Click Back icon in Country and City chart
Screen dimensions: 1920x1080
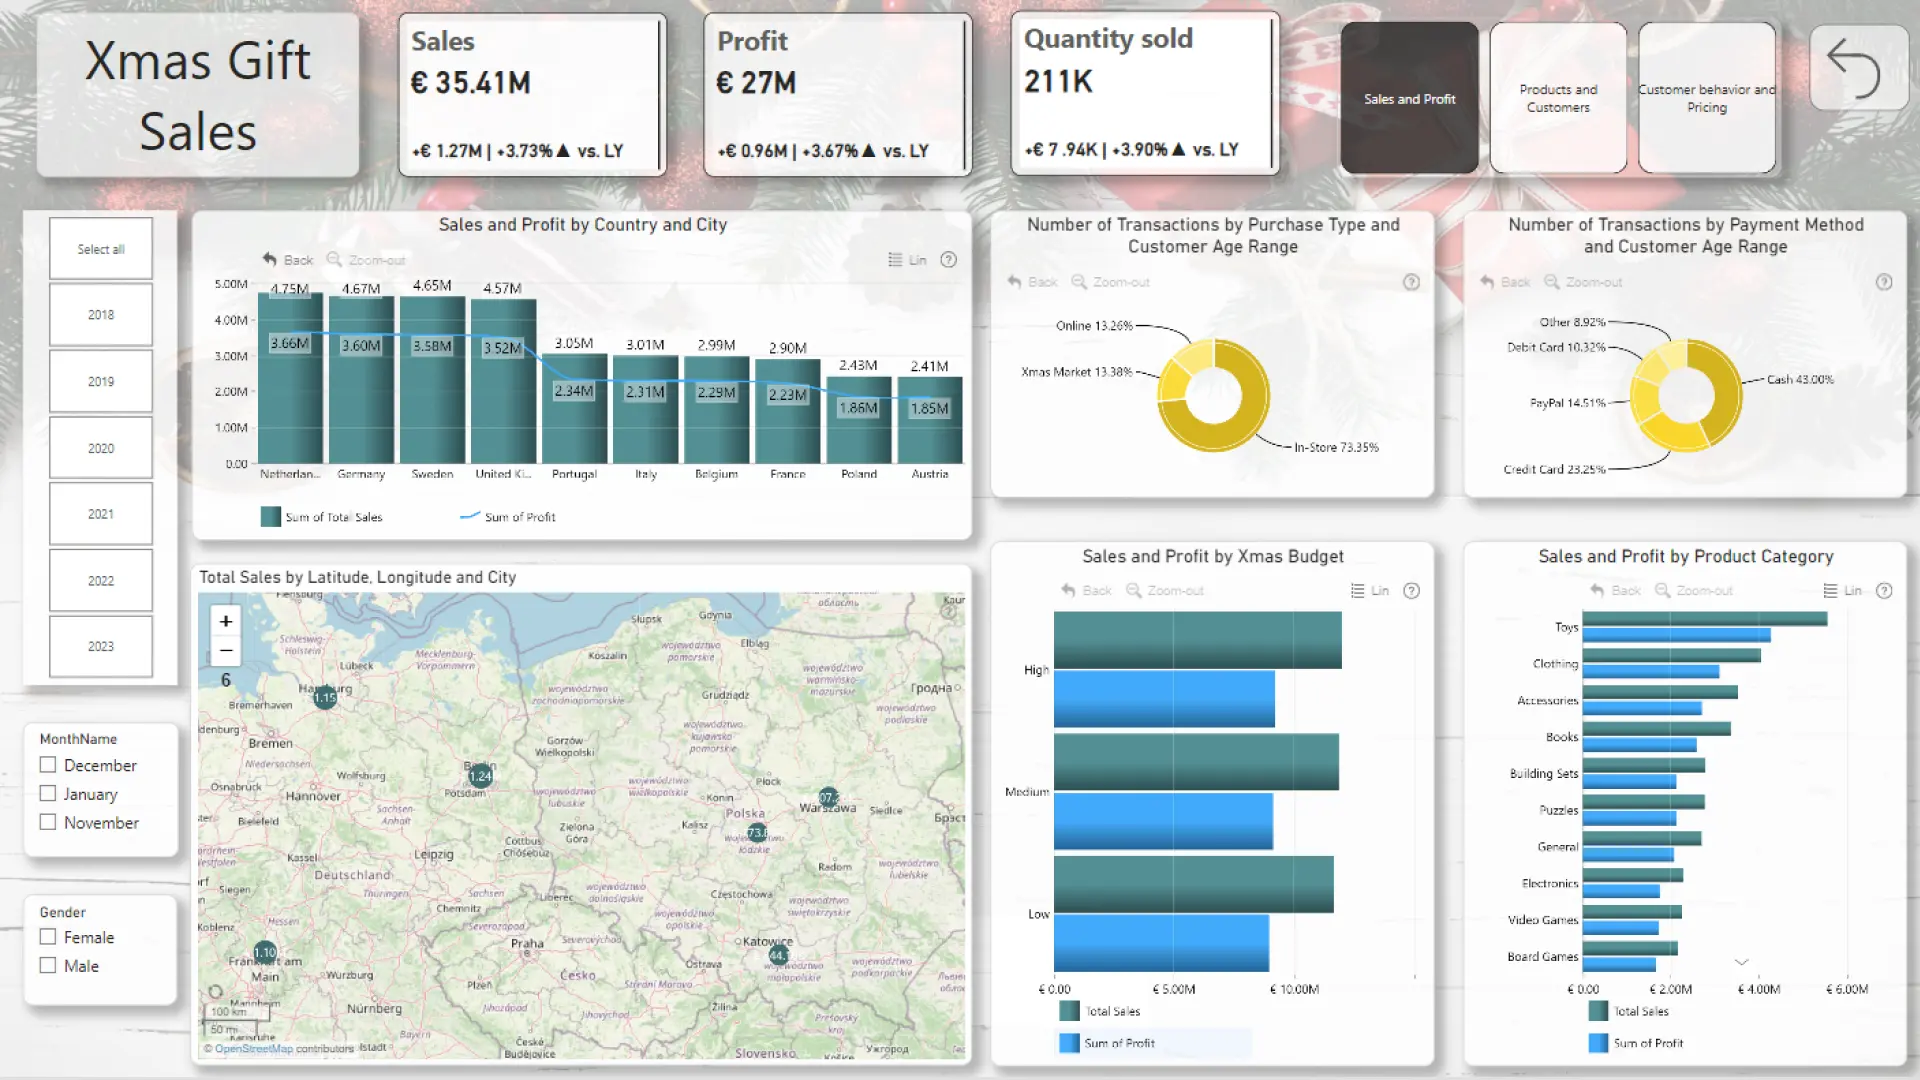point(269,259)
